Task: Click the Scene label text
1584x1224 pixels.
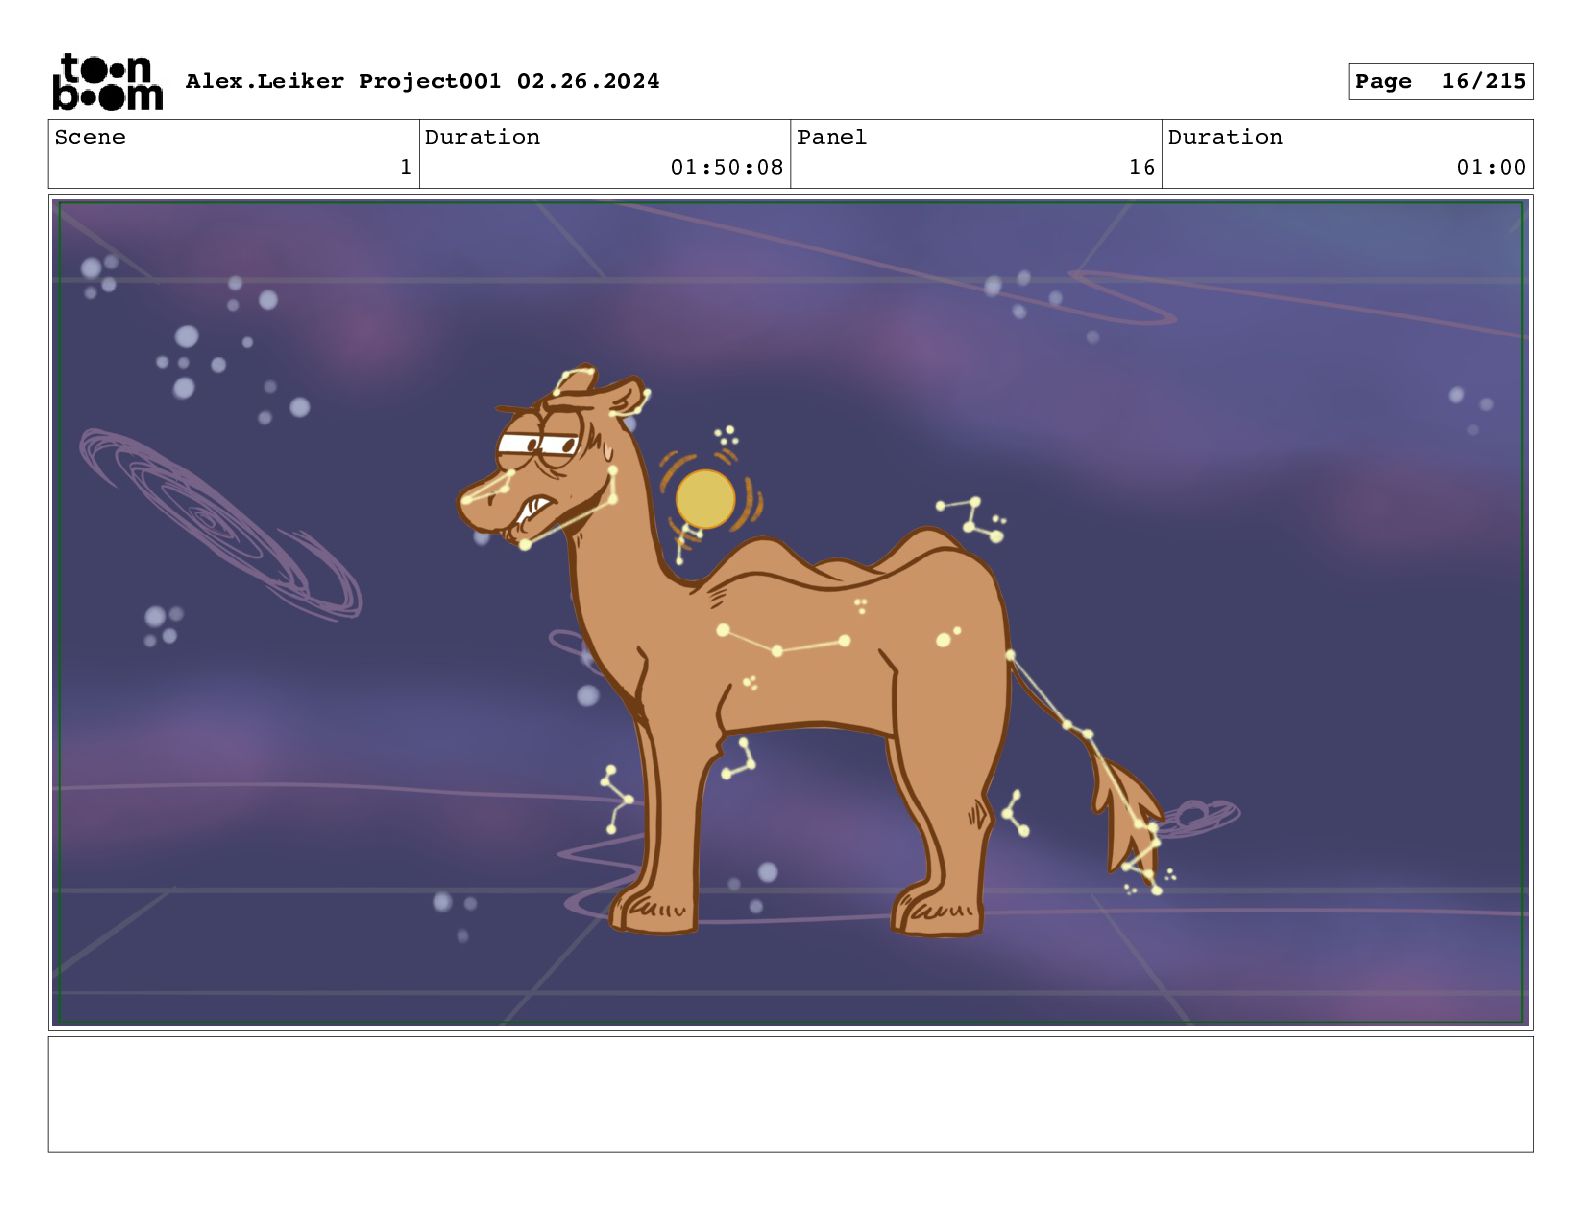Action: (90, 137)
